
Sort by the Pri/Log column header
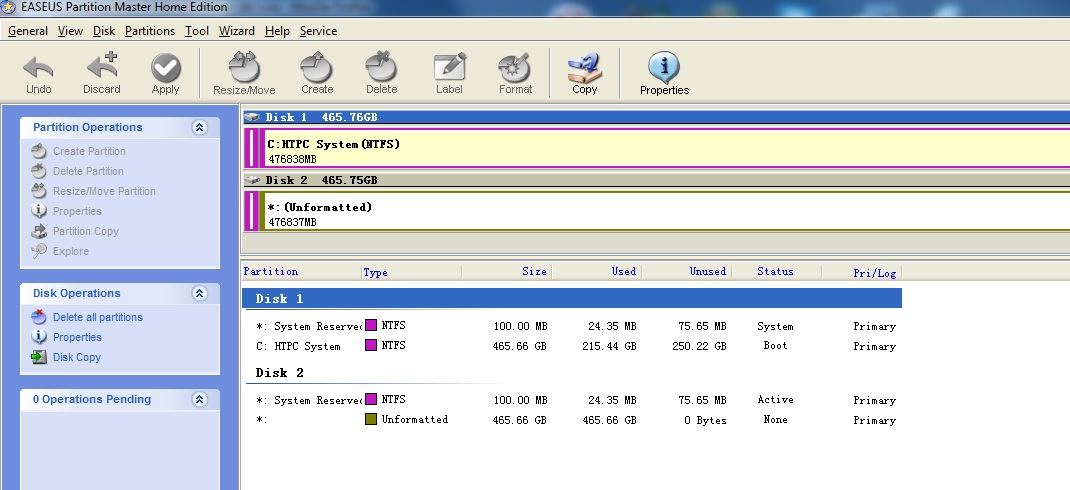click(x=862, y=272)
